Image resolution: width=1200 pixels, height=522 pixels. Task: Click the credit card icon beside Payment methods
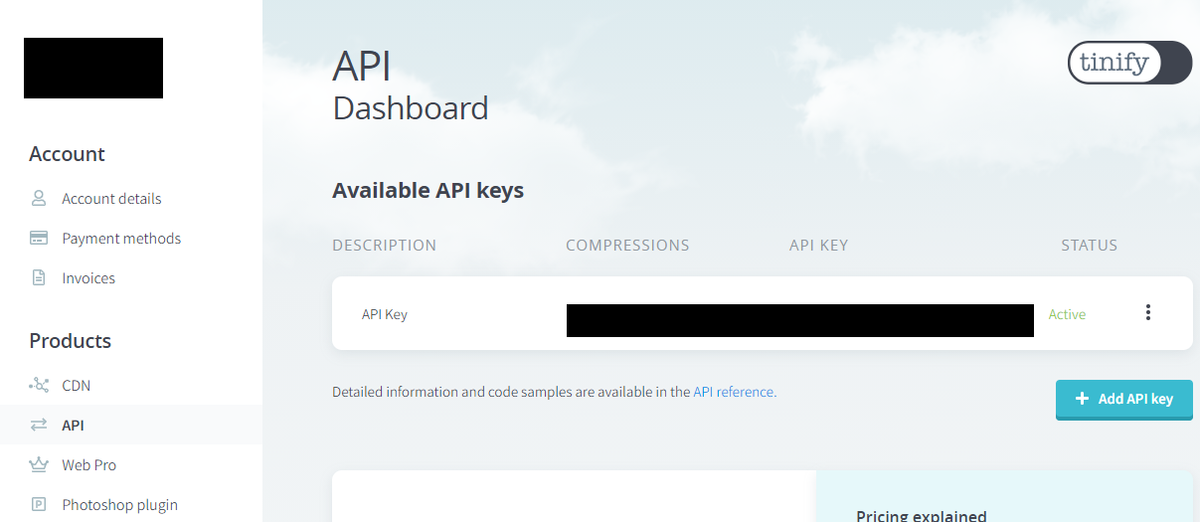[x=39, y=238]
